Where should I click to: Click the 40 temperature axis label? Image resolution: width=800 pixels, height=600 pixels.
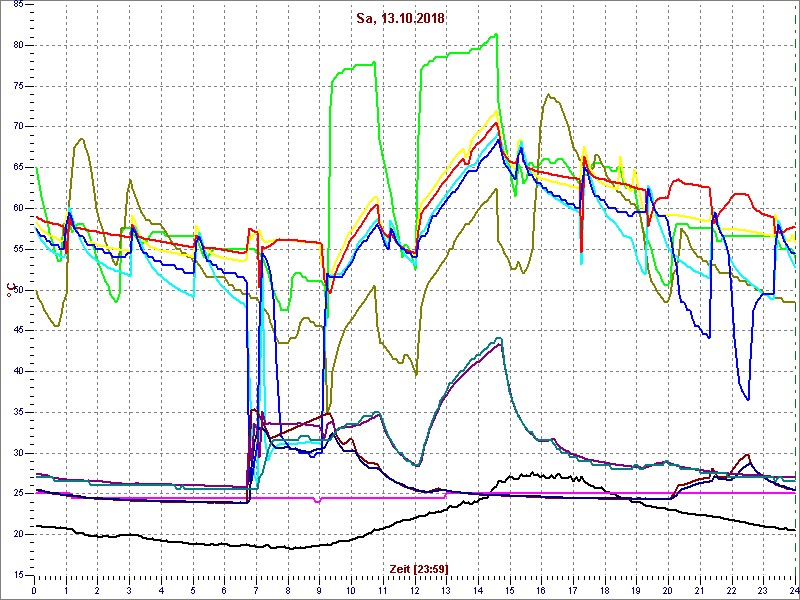(x=17, y=371)
